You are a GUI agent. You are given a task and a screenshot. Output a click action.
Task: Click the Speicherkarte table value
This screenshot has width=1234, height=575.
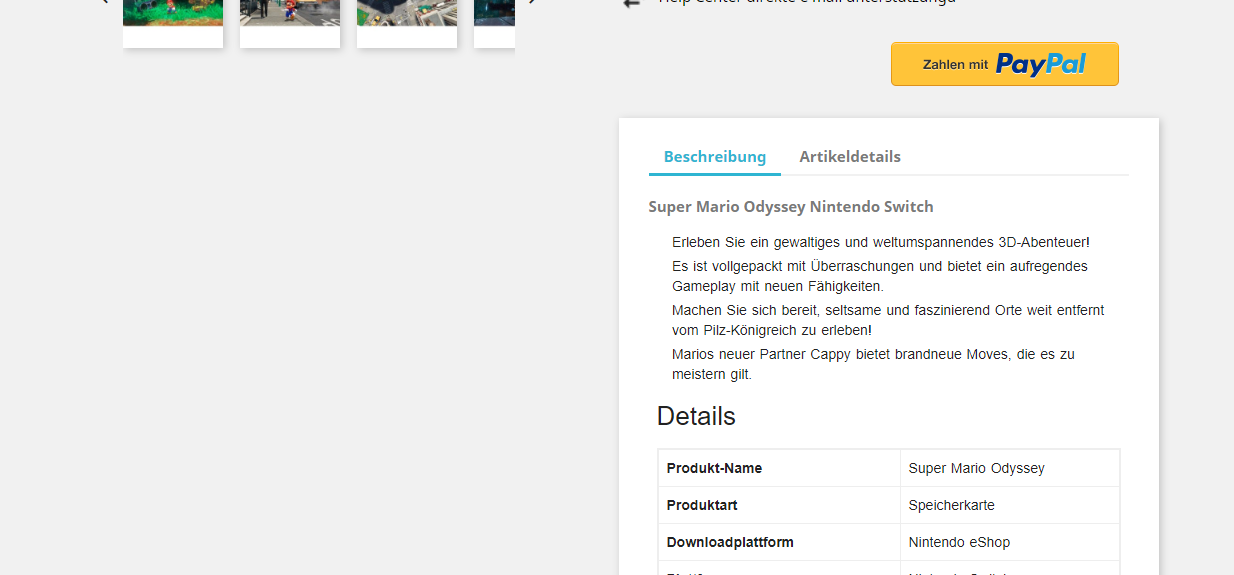[952, 505]
